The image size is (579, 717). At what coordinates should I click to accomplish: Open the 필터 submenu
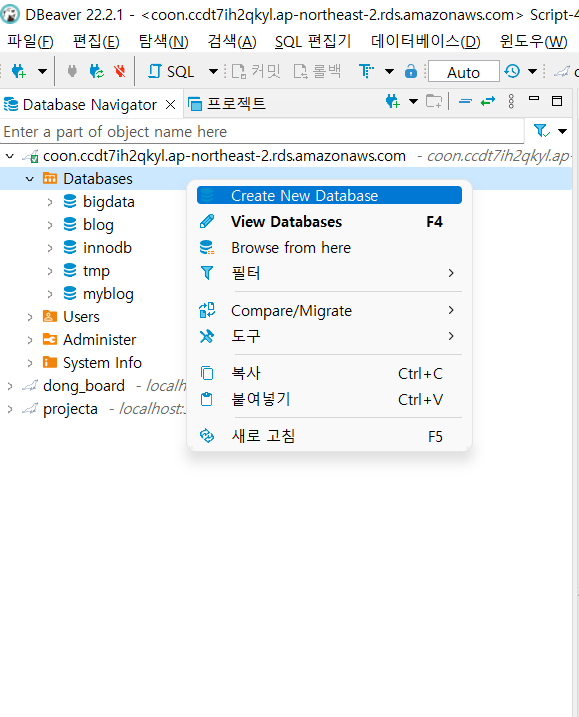click(329, 273)
